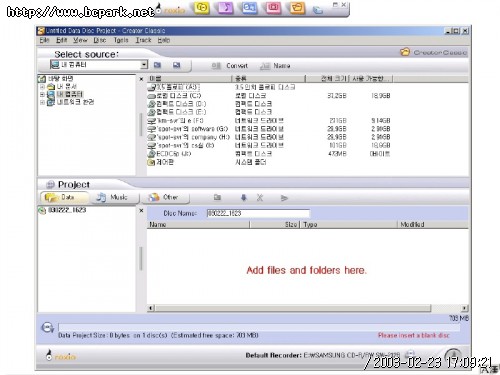Expand the 네트워크 환경 tree node
500x375 pixels.
click(x=42, y=102)
